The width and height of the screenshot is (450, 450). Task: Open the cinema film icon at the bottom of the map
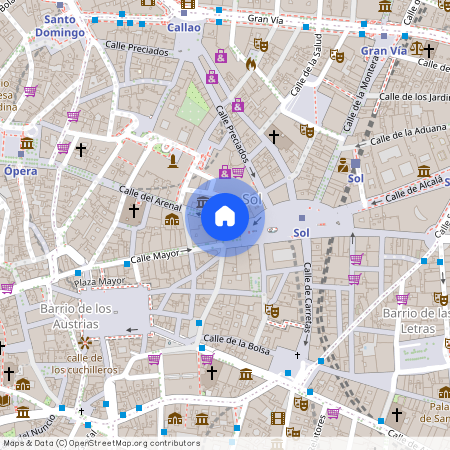278,418
